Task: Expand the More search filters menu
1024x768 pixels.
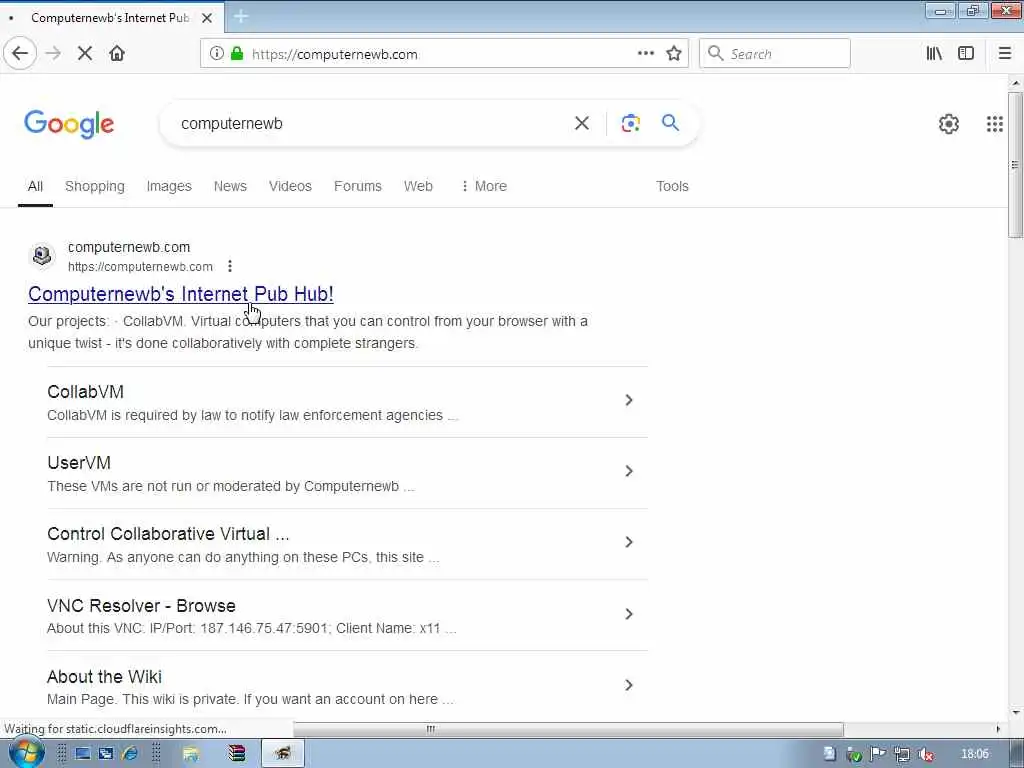Action: pyautogui.click(x=484, y=187)
